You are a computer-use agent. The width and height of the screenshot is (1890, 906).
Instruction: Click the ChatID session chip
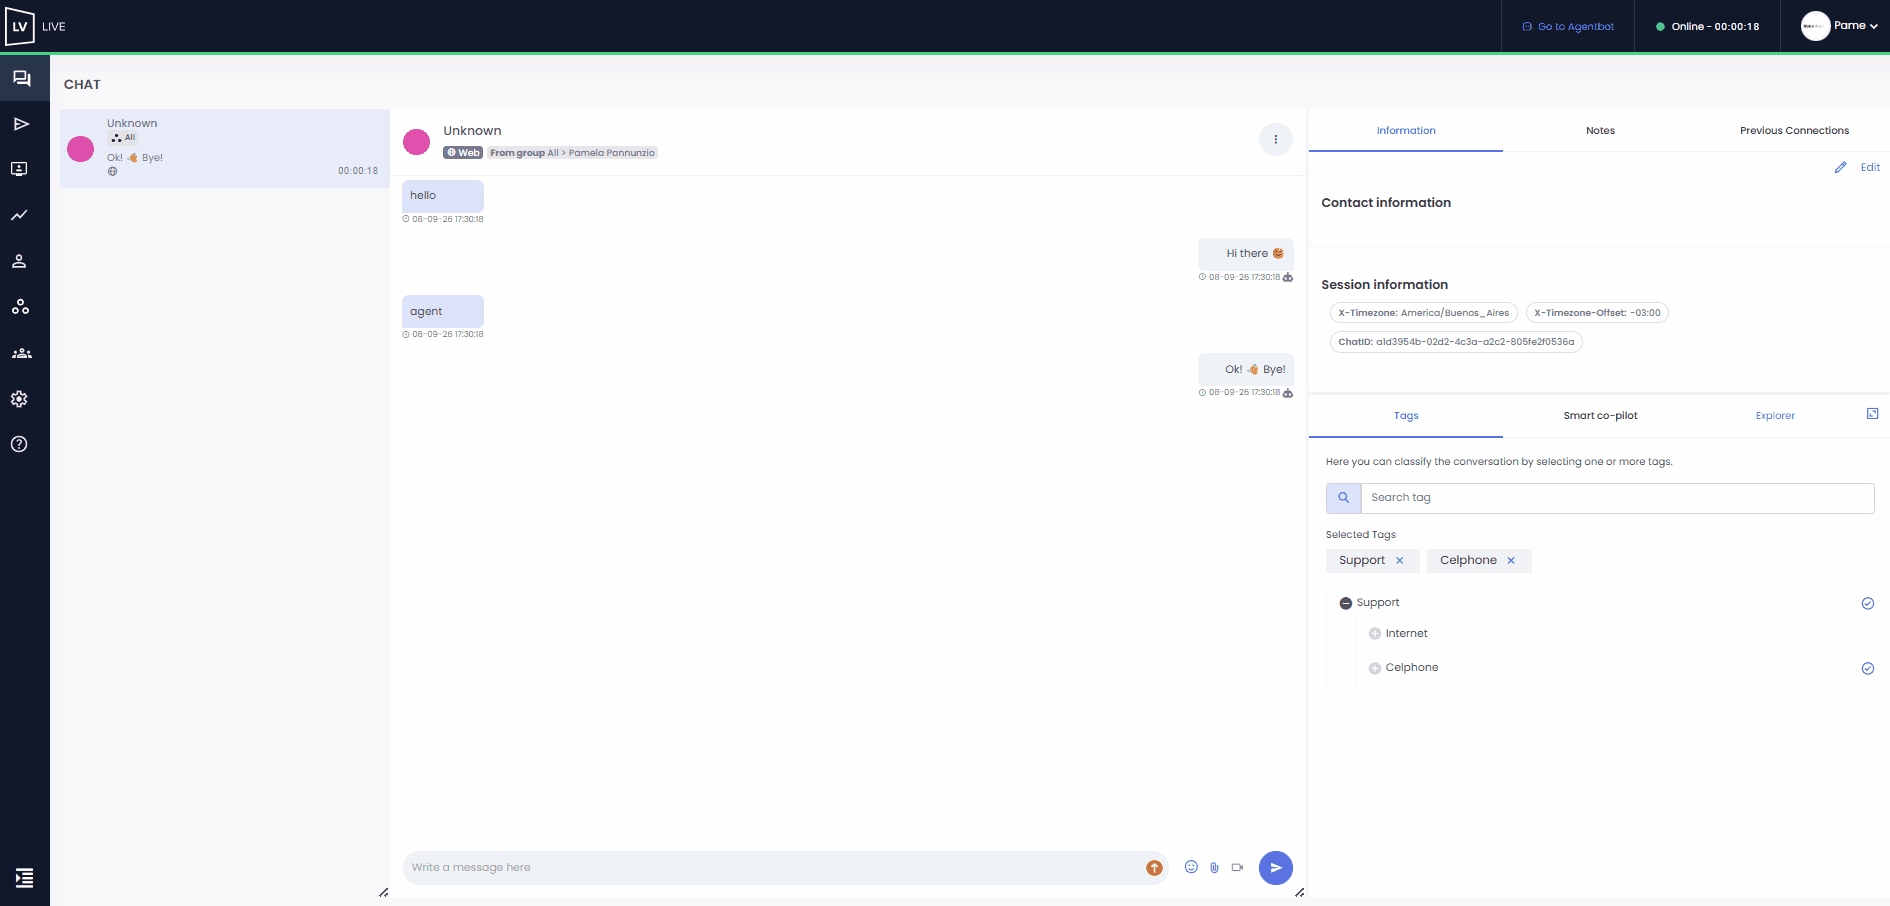(1456, 342)
